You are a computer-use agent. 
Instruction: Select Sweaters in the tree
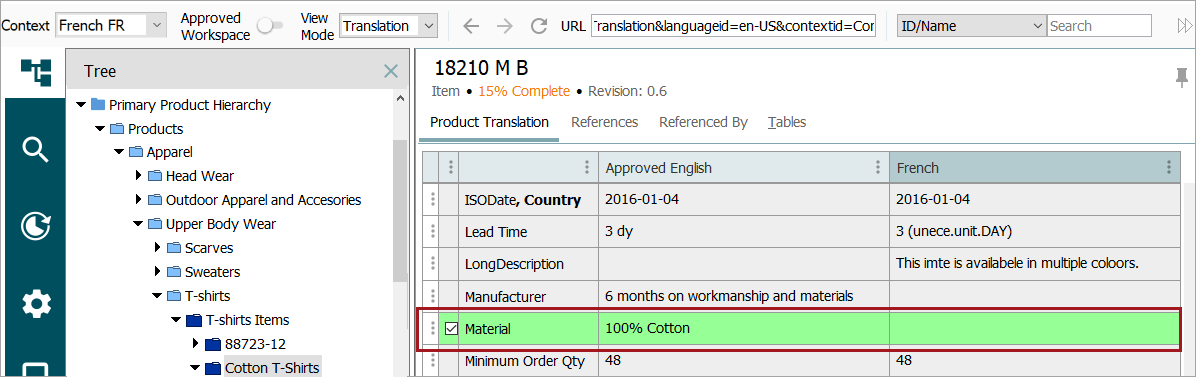pyautogui.click(x=212, y=272)
